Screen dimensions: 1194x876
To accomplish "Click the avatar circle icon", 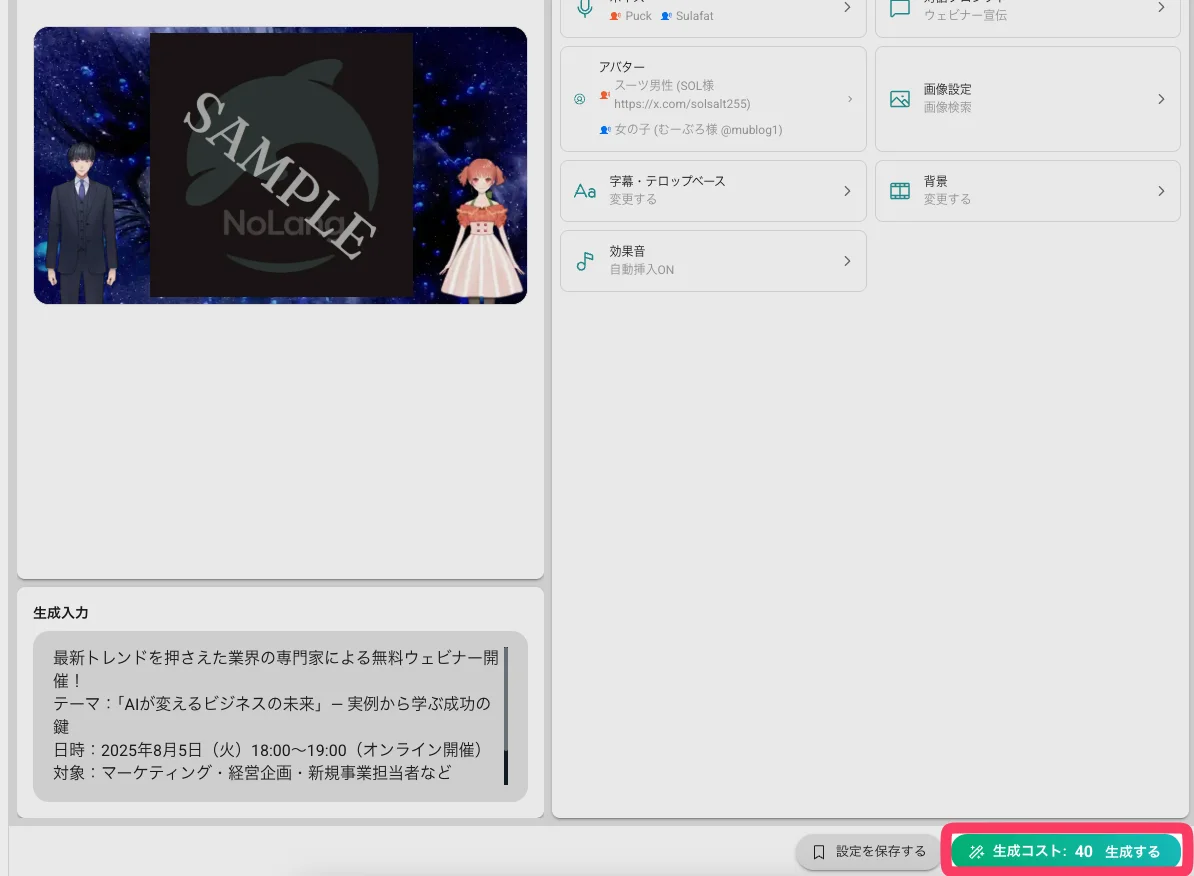I will coord(579,99).
